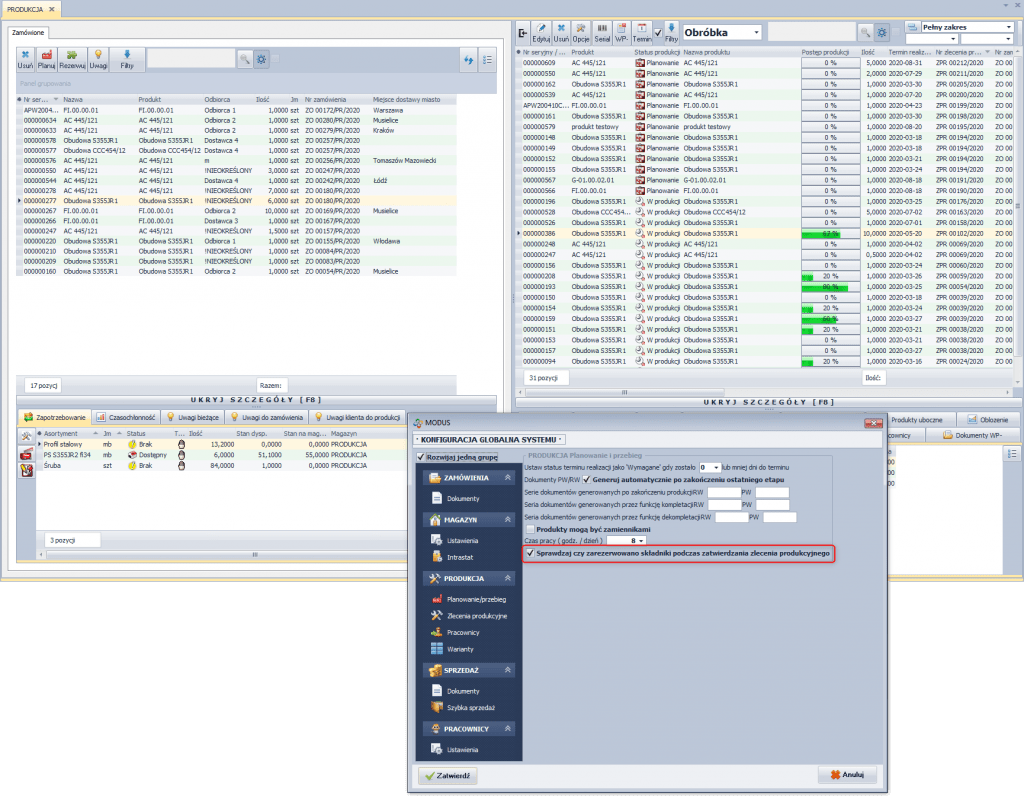Click the Termin calendar icon
The height and width of the screenshot is (796, 1024).
click(x=642, y=33)
